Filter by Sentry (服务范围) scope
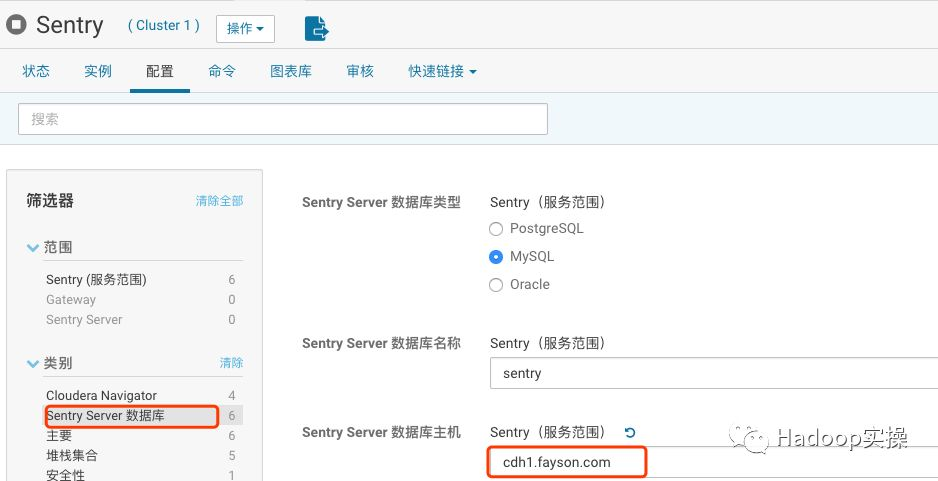Image resolution: width=938 pixels, height=481 pixels. click(x=96, y=279)
